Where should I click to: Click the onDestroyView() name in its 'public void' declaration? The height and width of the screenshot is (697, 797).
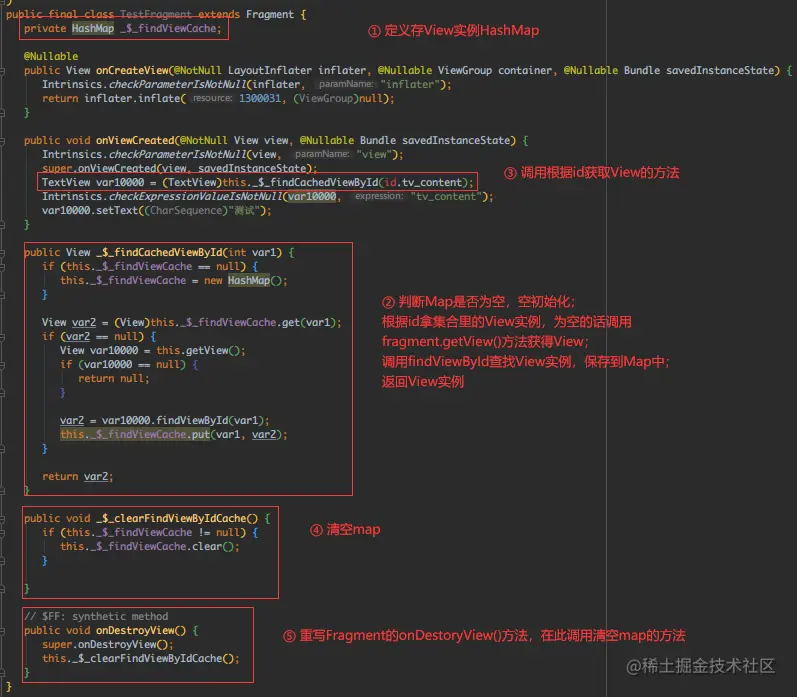[x=141, y=630]
